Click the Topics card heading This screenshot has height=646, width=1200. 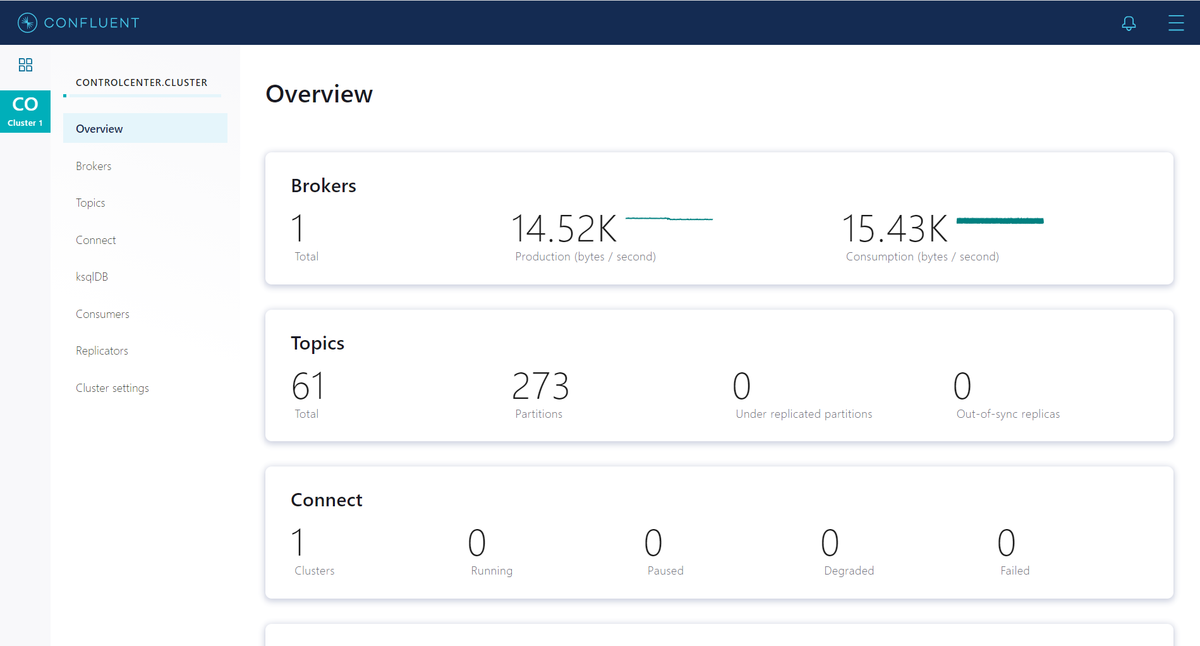pos(318,343)
